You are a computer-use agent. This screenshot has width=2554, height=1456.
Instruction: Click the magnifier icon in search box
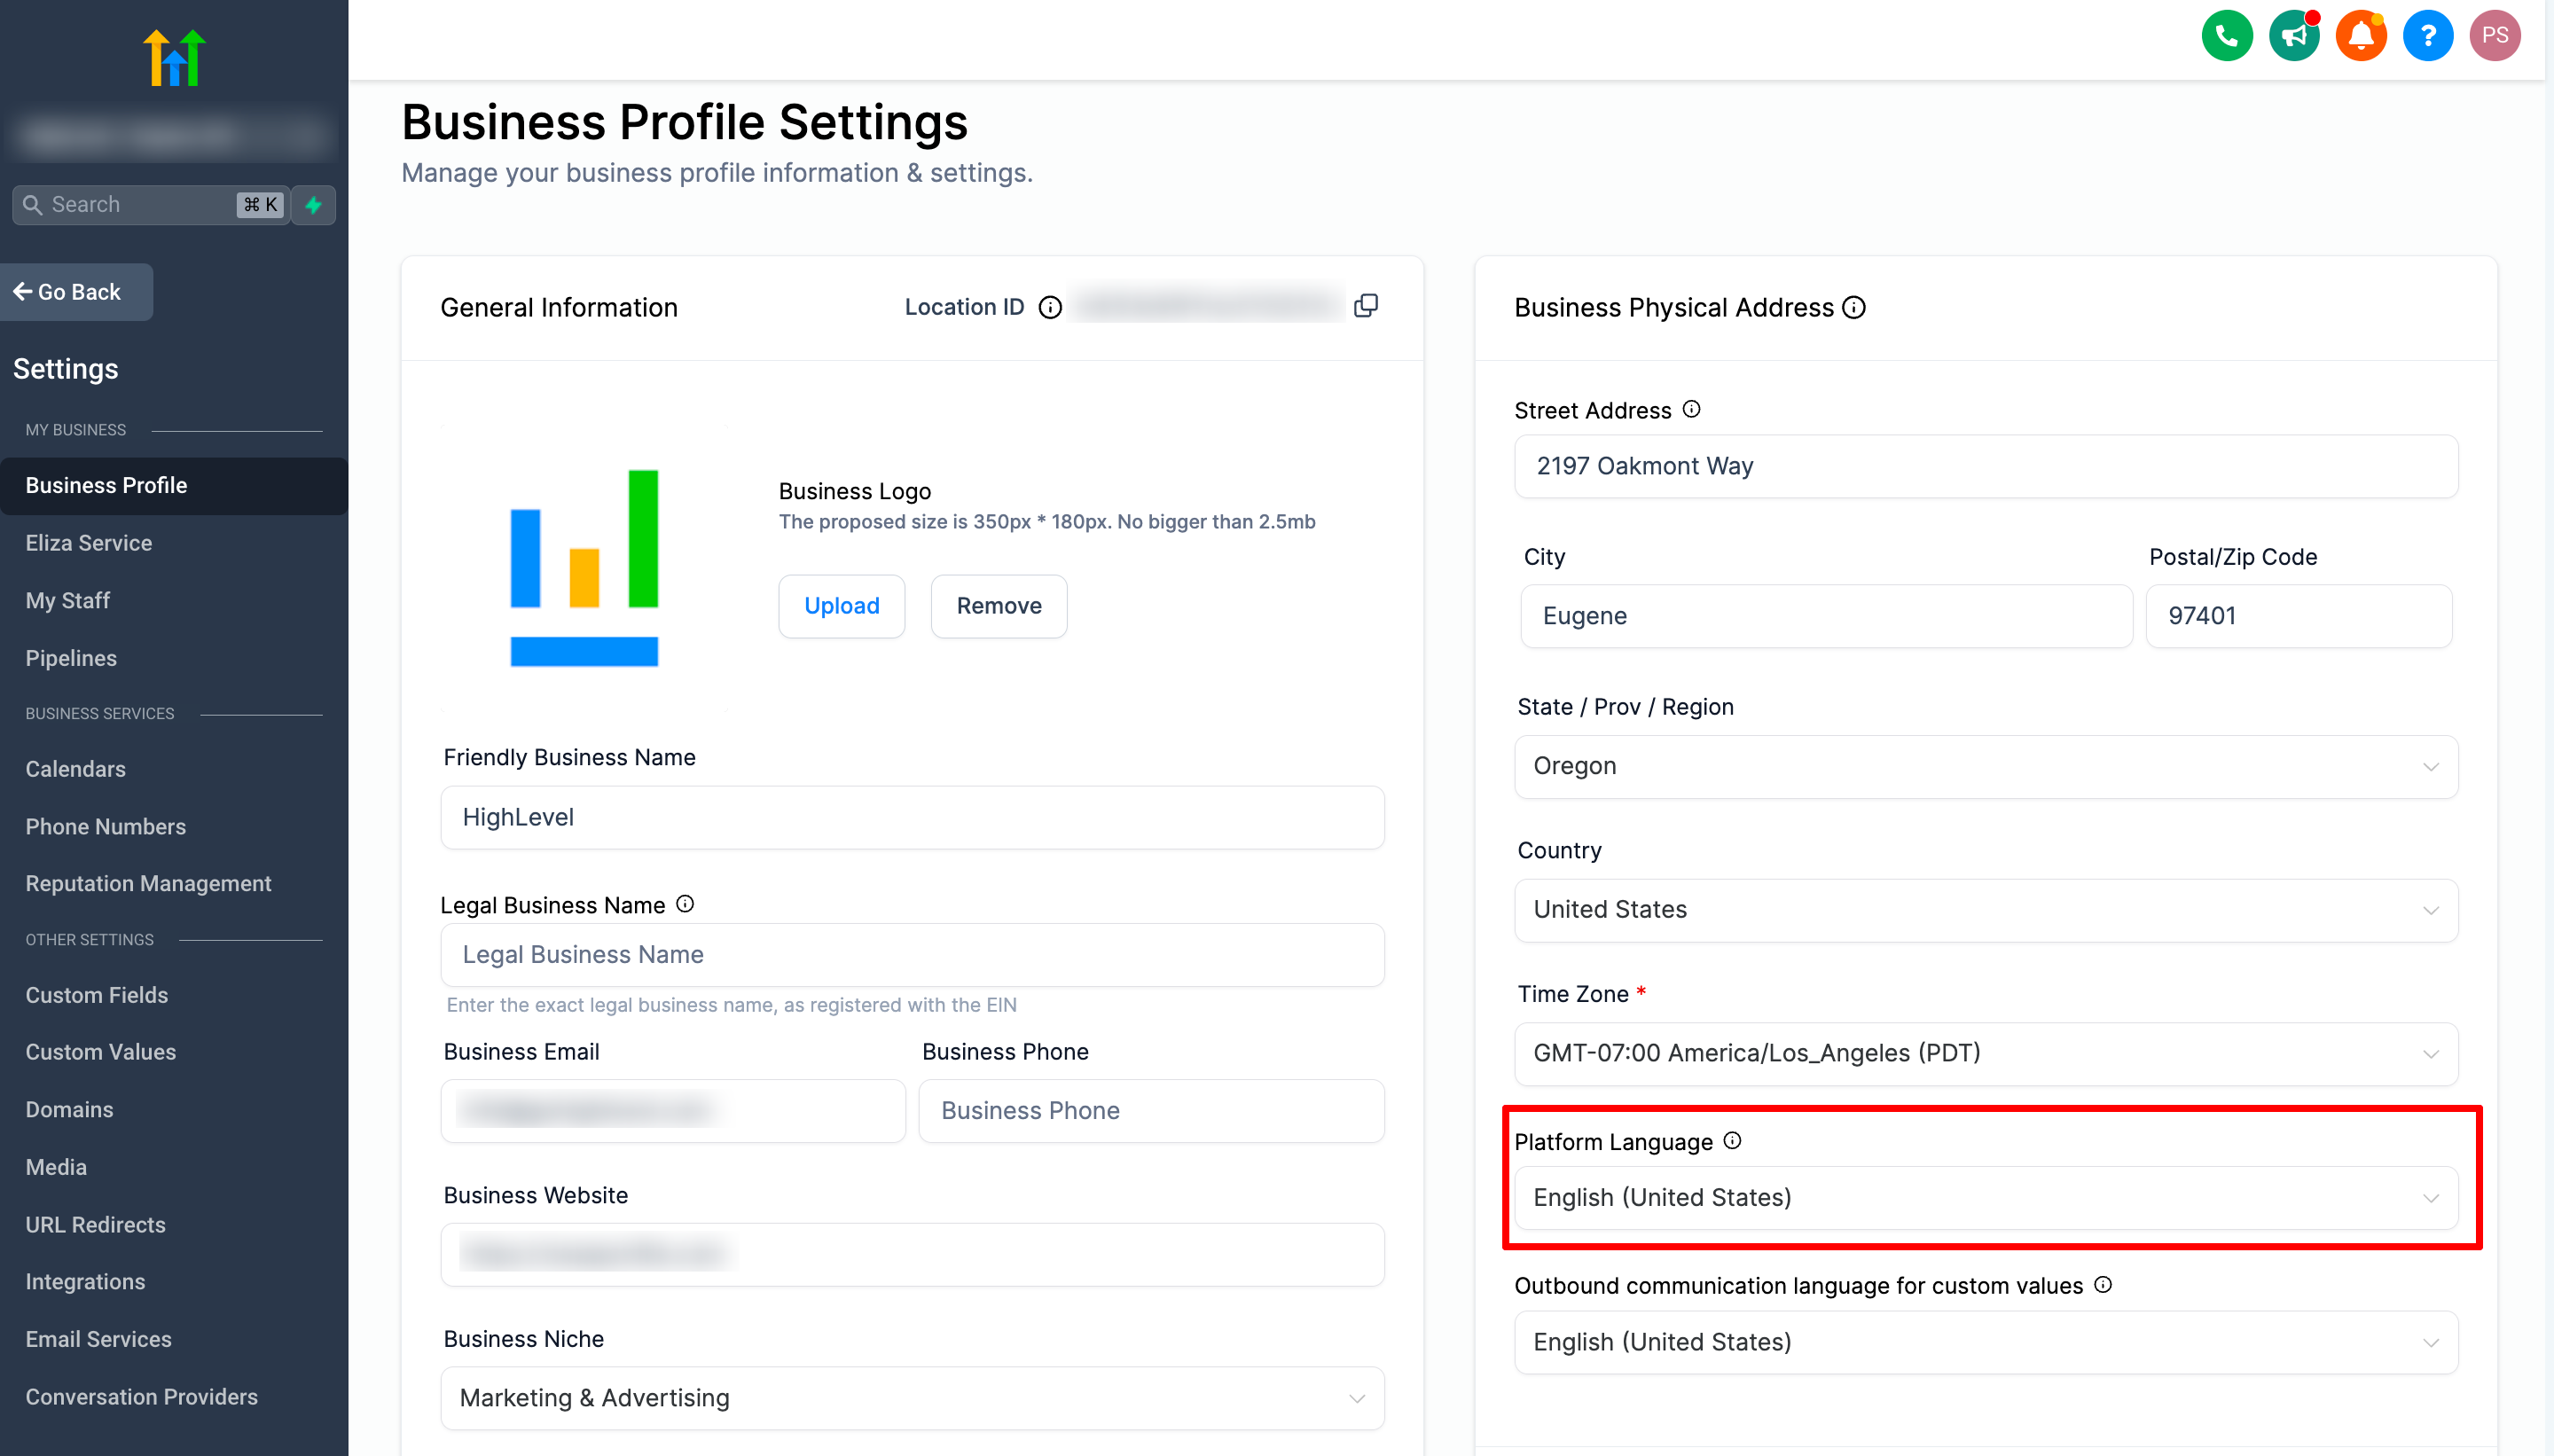[x=32, y=205]
